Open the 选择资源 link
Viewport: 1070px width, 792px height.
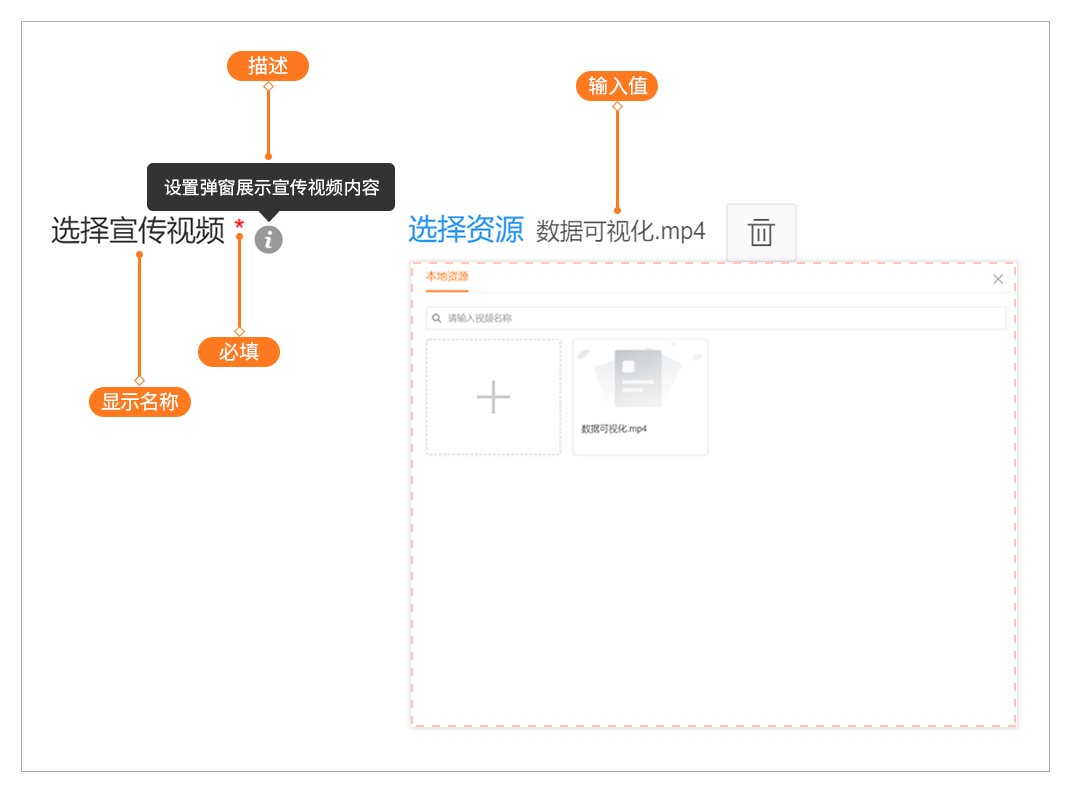coord(465,230)
